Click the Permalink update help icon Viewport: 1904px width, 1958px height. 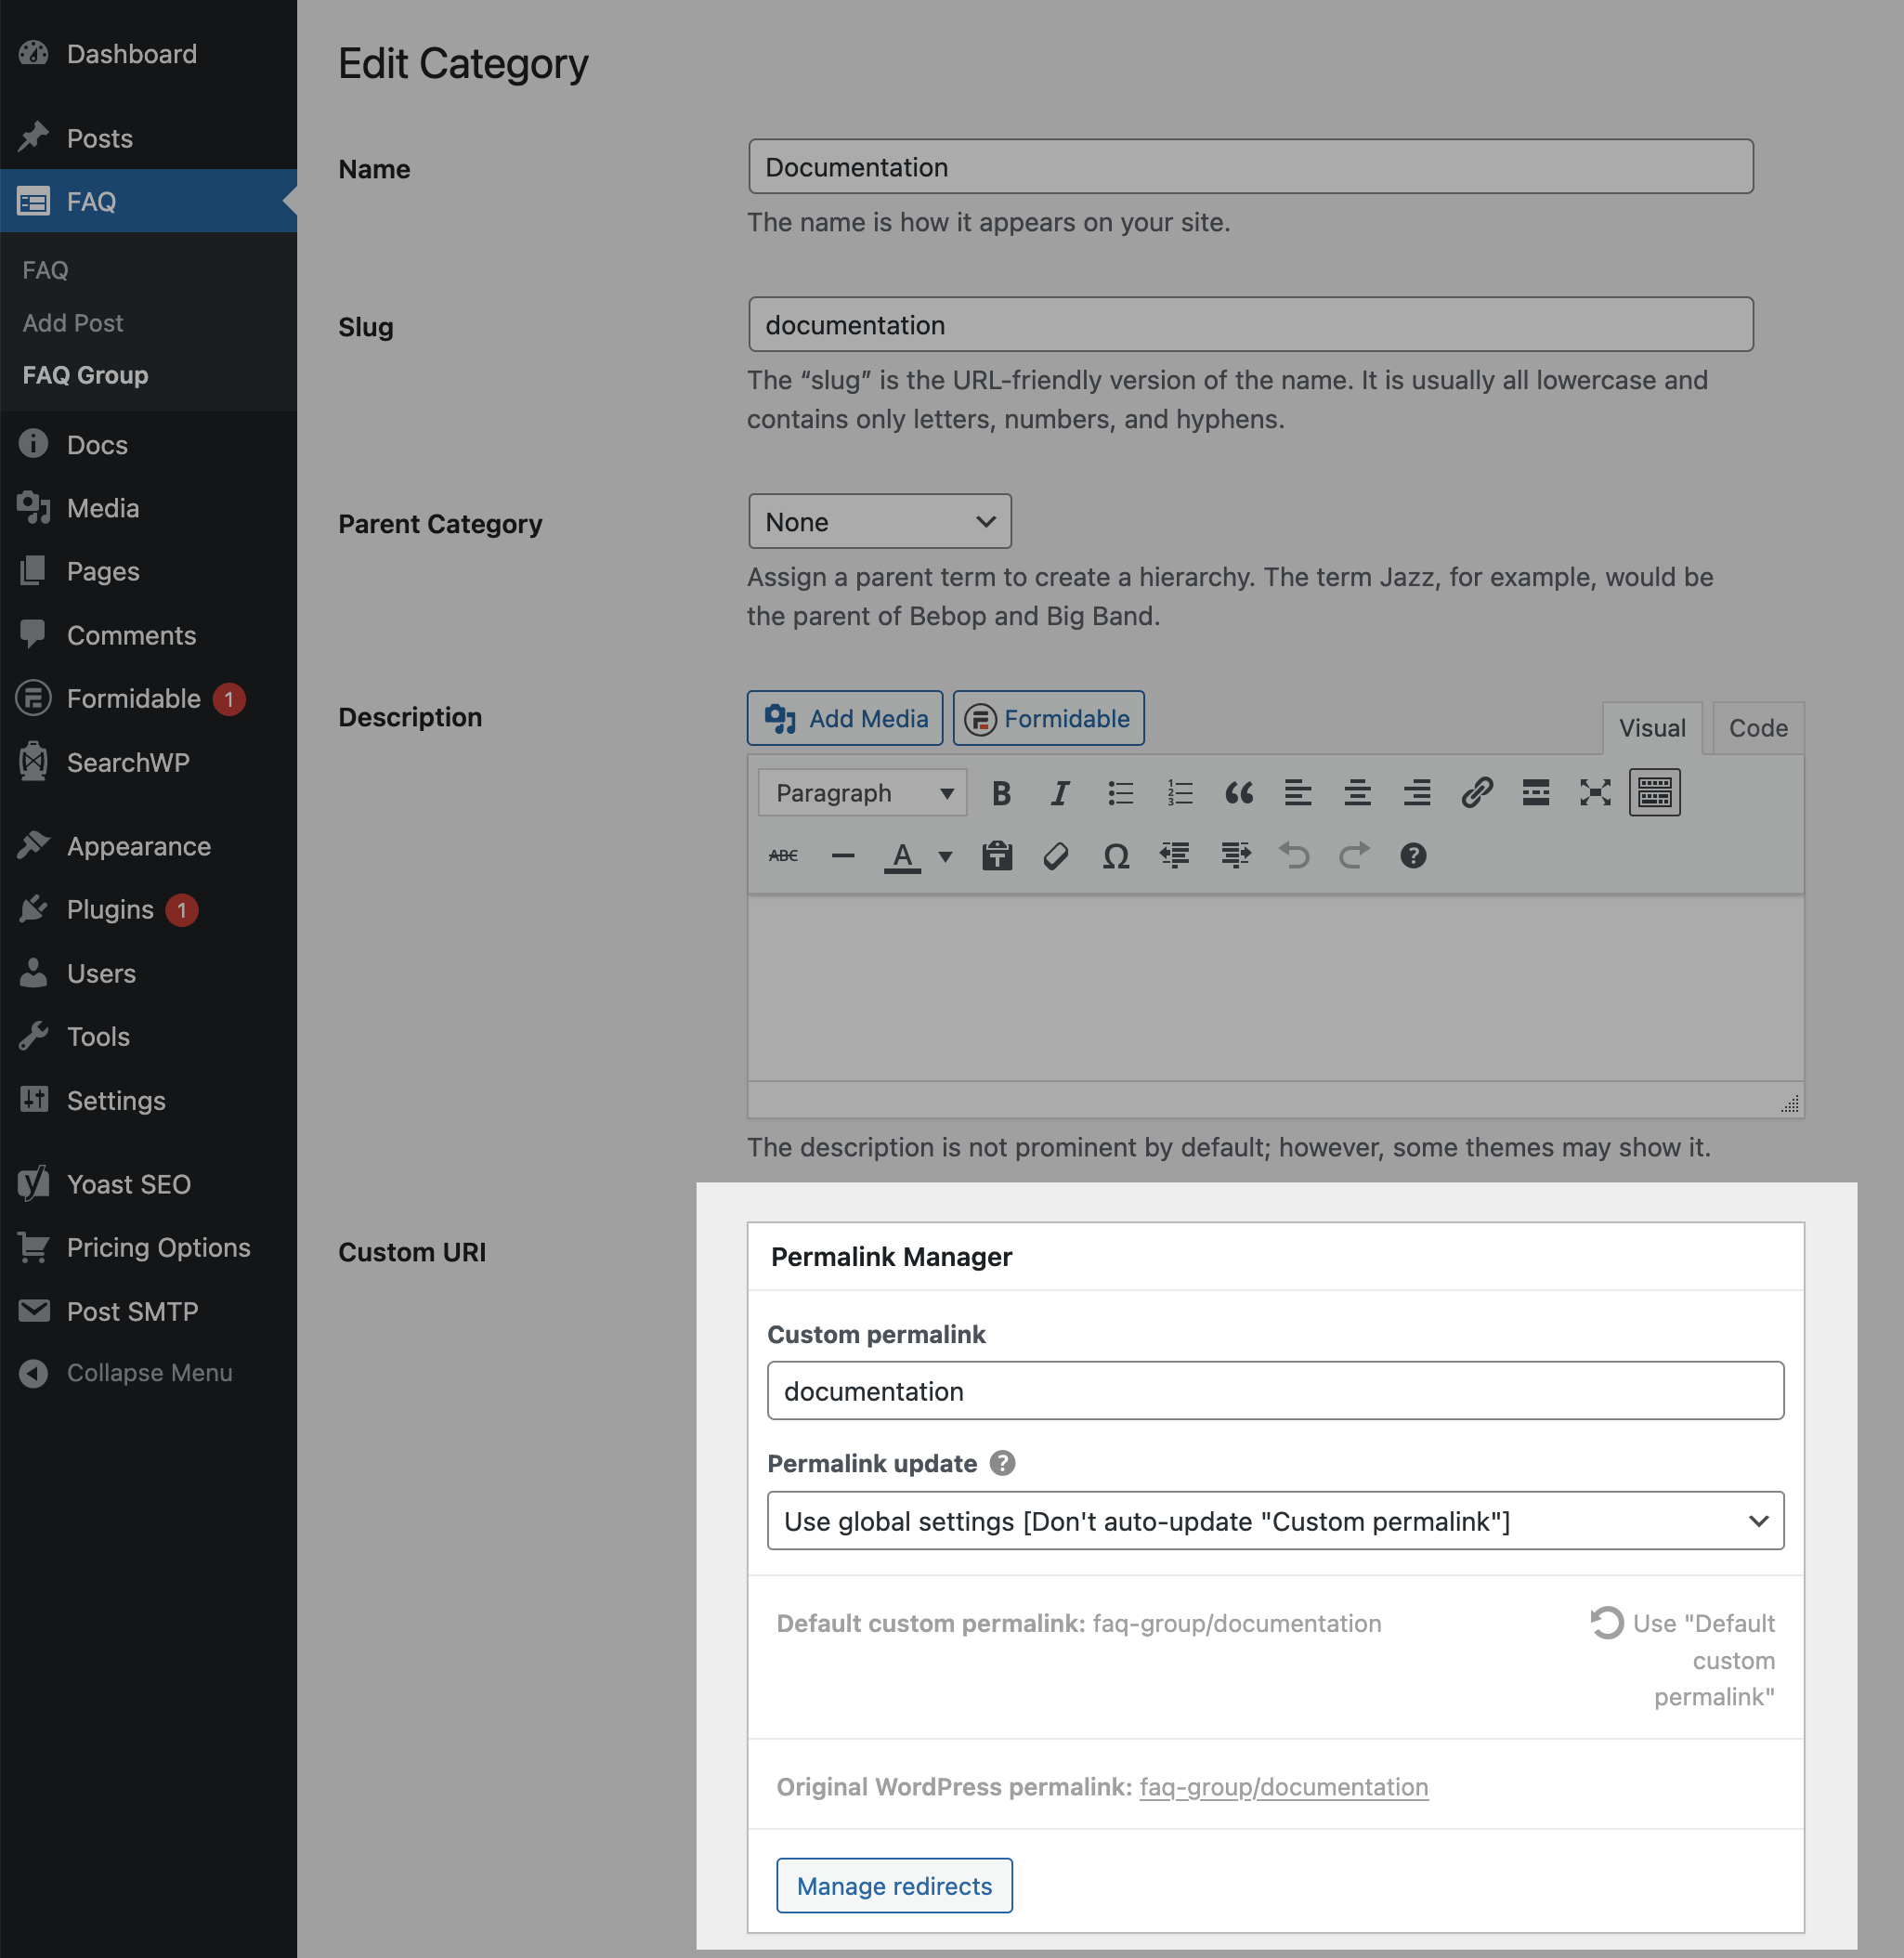pos(1002,1463)
